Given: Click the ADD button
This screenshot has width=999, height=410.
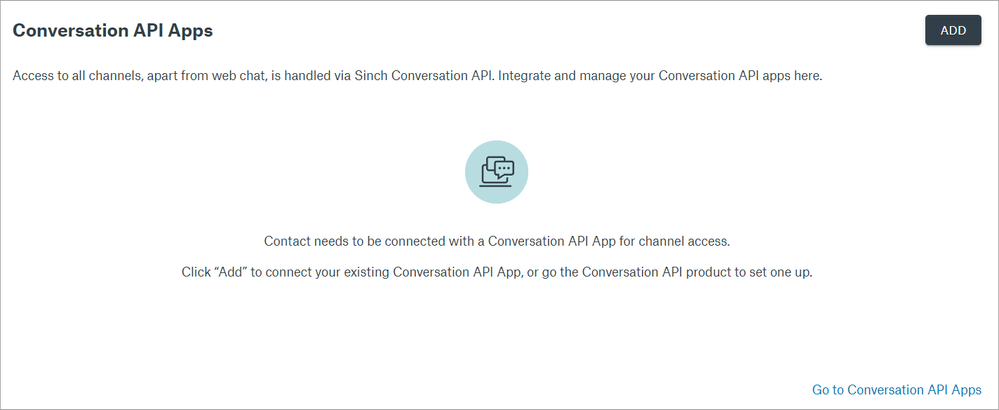Looking at the screenshot, I should 953,30.
